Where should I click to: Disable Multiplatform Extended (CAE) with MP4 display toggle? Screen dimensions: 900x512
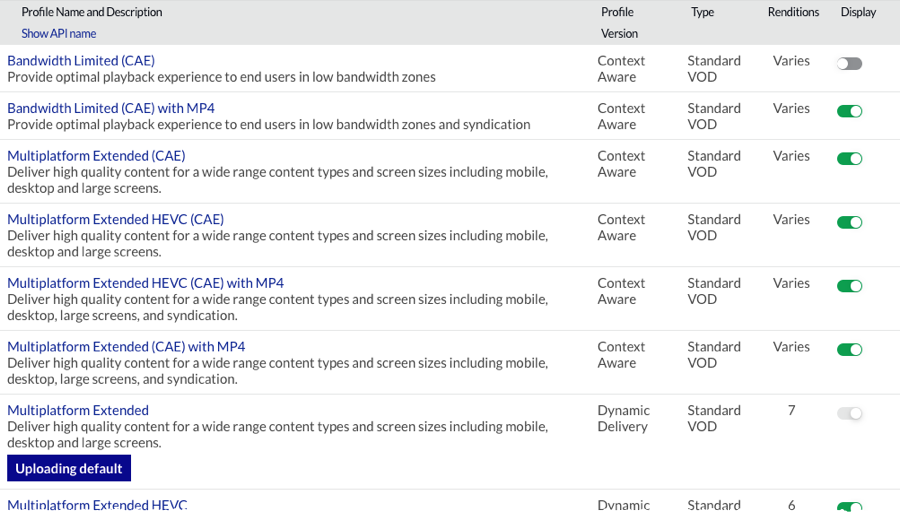pos(849,350)
